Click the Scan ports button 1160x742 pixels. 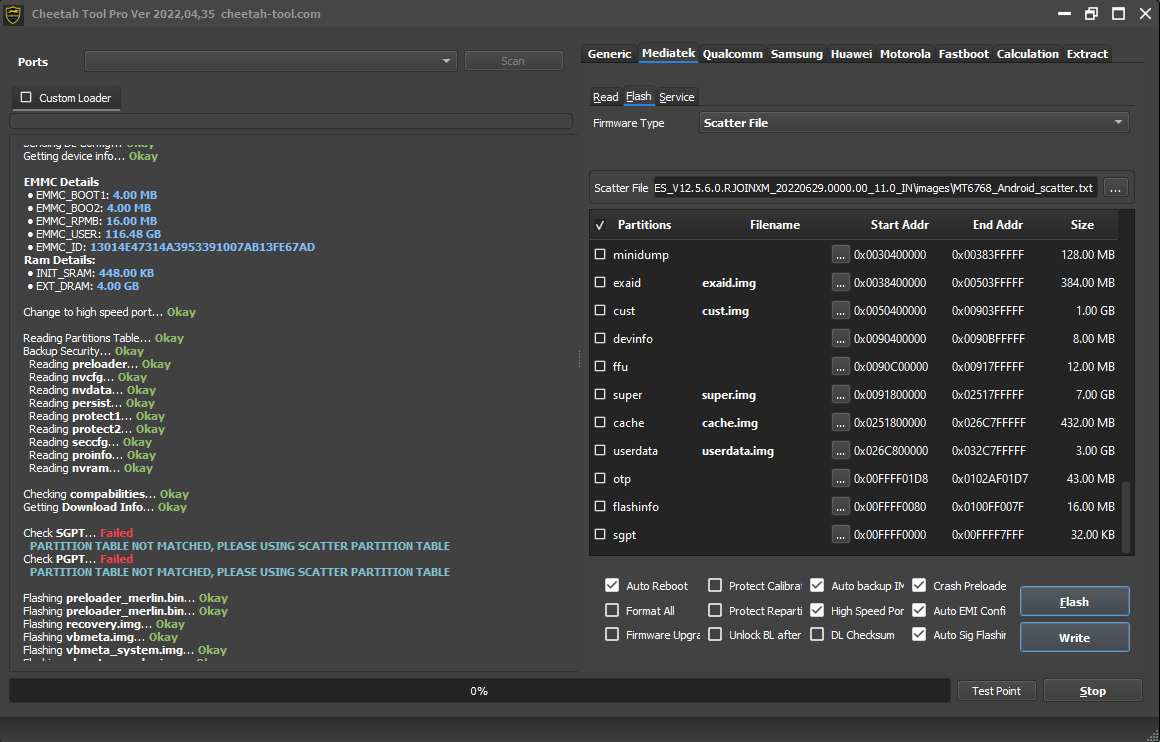[513, 61]
